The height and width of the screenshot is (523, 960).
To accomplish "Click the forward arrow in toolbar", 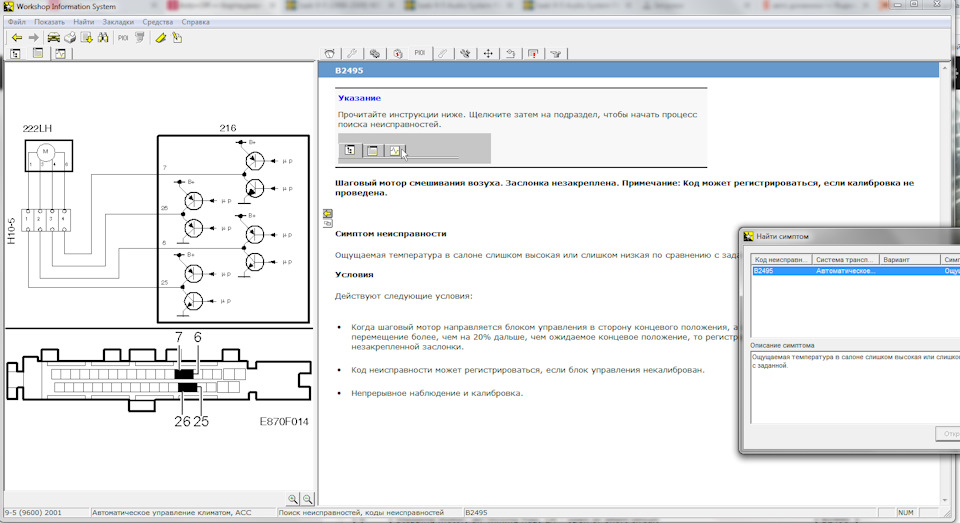I will tap(33, 38).
